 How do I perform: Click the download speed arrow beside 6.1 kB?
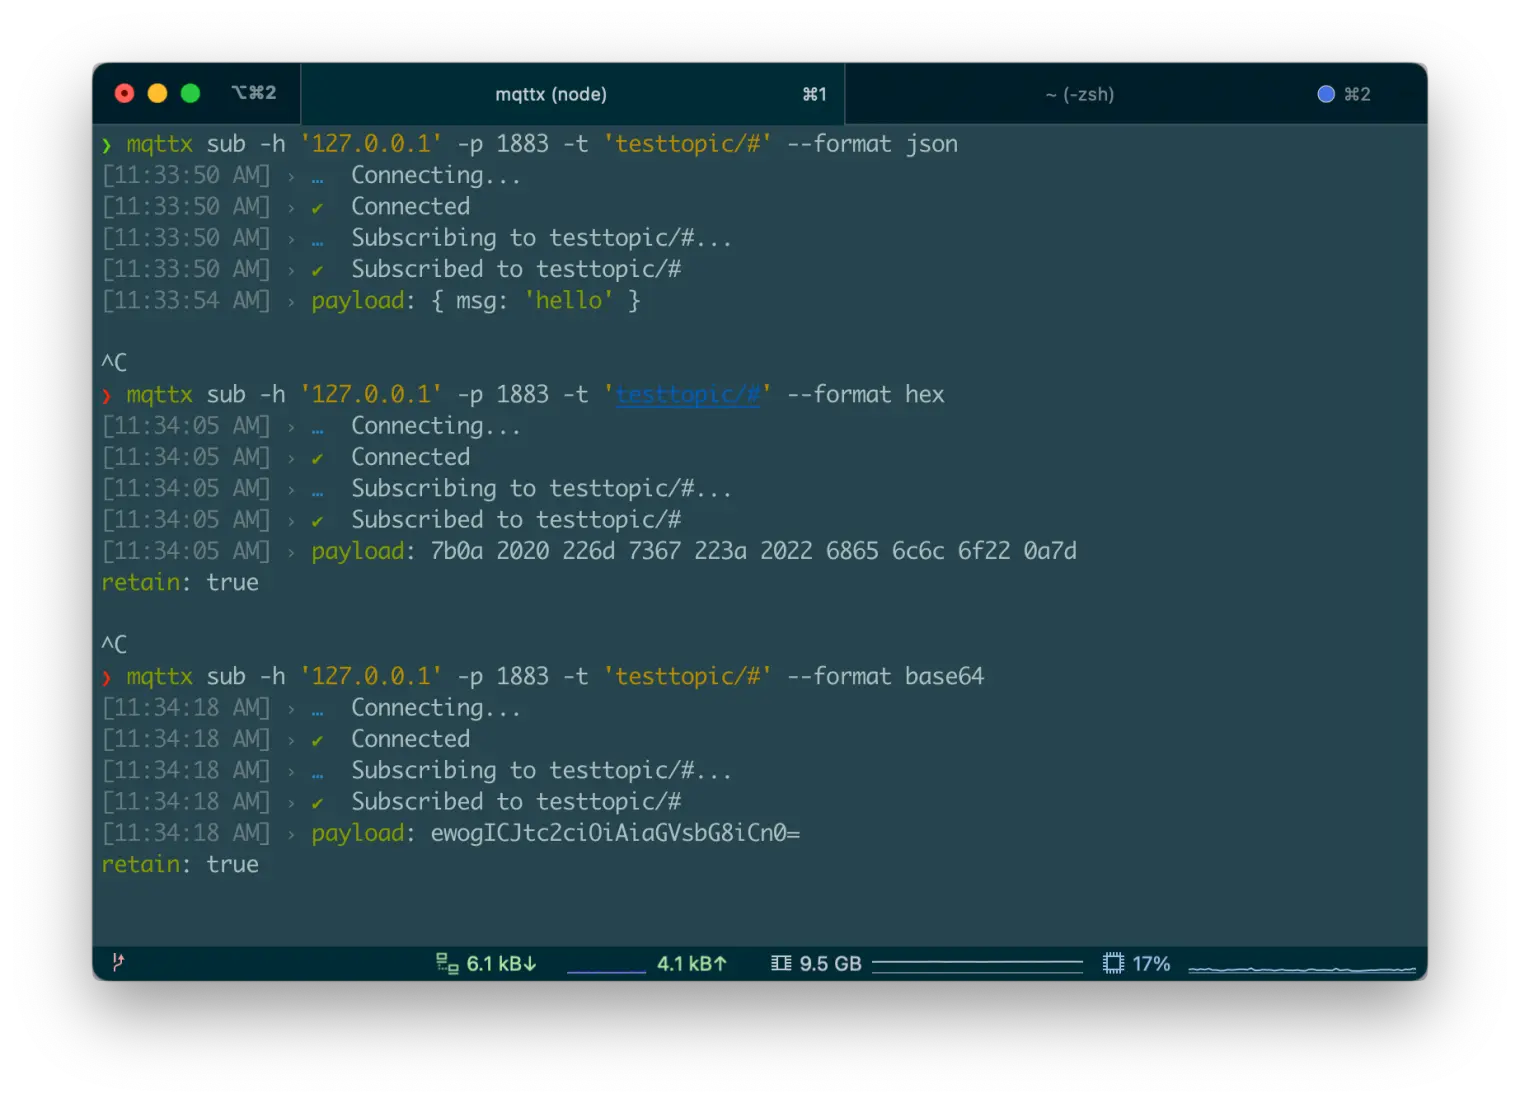(x=530, y=963)
